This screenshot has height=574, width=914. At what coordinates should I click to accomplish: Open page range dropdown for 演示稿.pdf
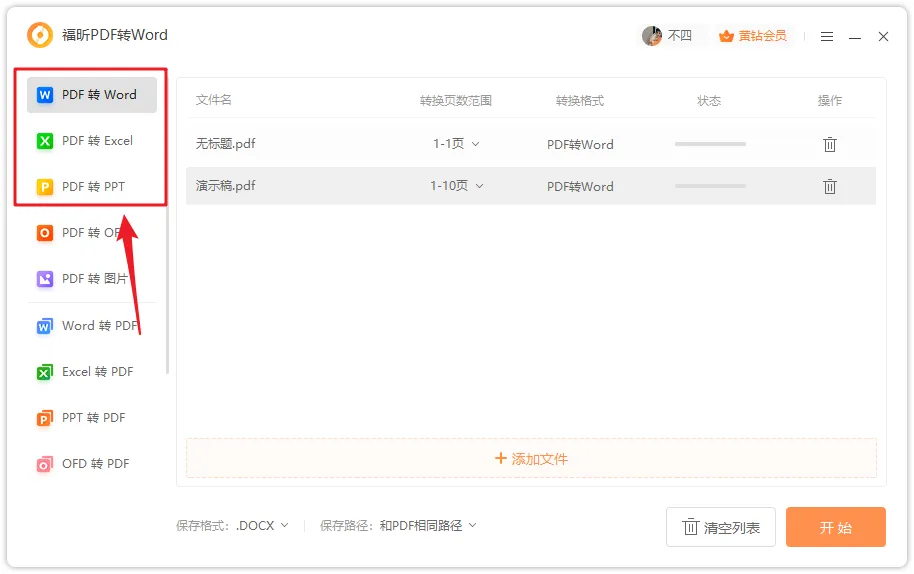click(x=456, y=186)
